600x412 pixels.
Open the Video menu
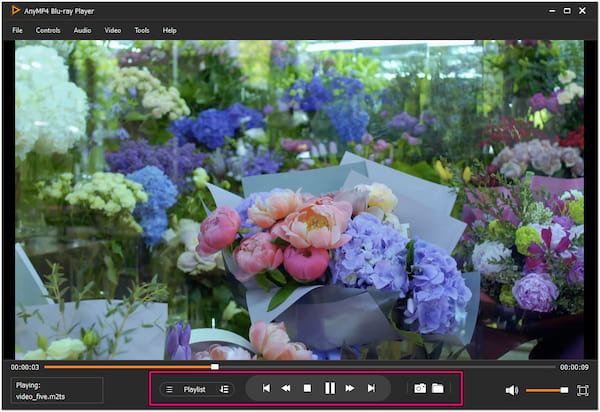pyautogui.click(x=112, y=30)
